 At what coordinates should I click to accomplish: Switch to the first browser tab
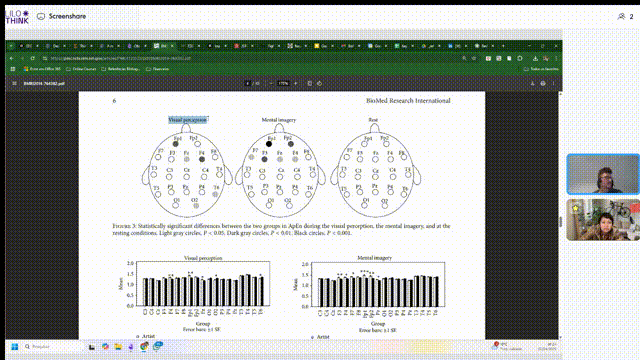pyautogui.click(x=29, y=46)
